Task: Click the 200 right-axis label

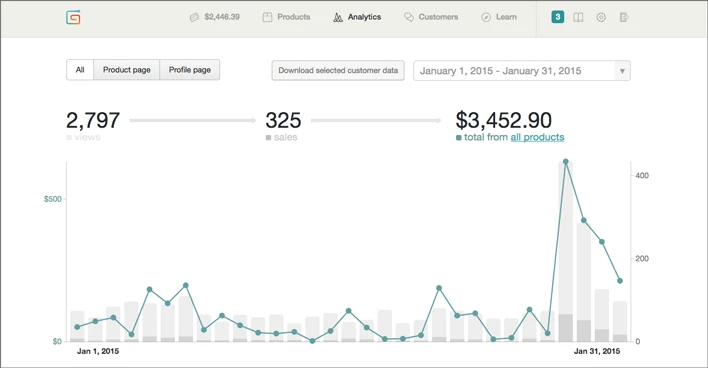Action: tap(642, 259)
